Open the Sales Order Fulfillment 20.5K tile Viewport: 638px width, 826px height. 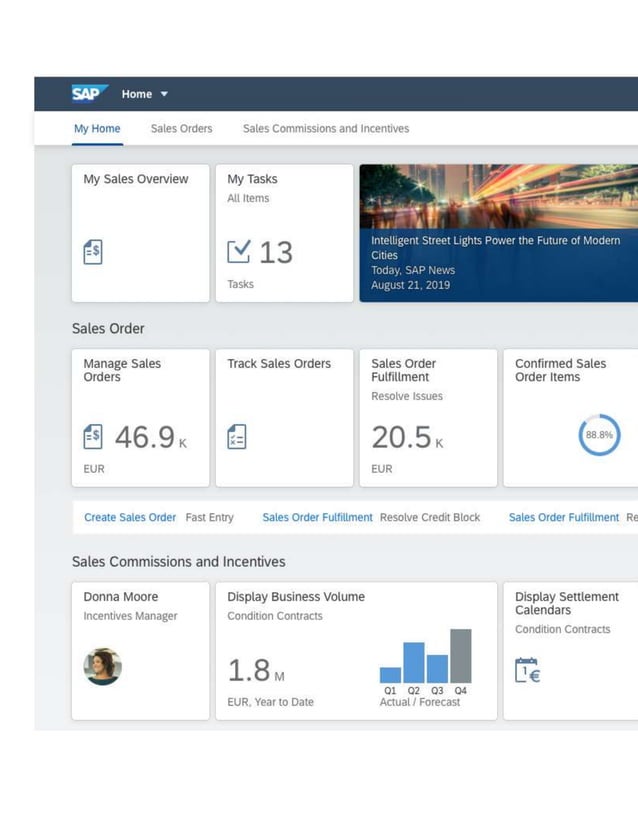pyautogui.click(x=428, y=417)
